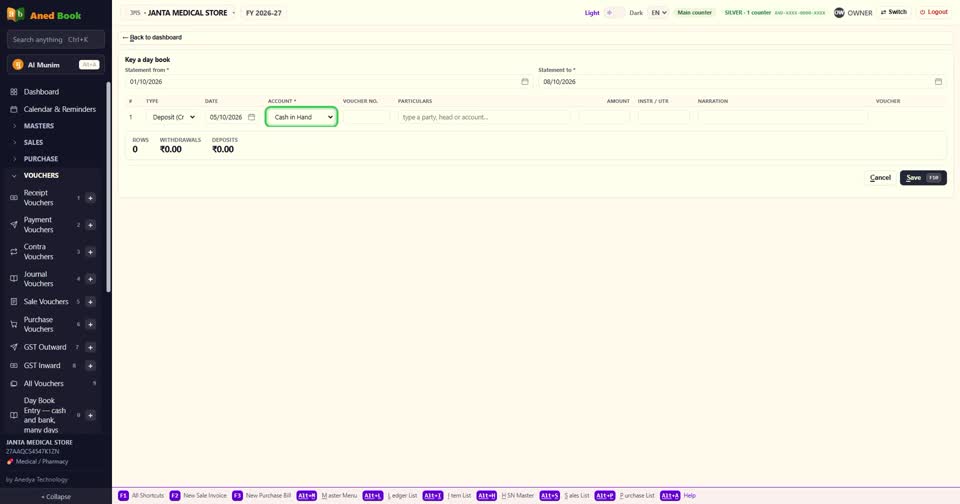Viewport: 960px width, 504px height.
Task: Click Back to dashboard link
Action: click(x=152, y=37)
